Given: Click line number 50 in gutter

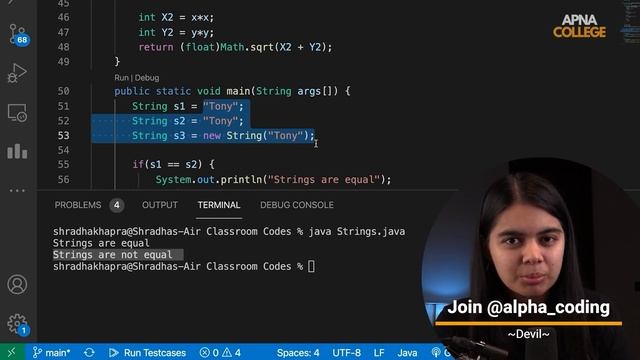Looking at the screenshot, I should (63, 91).
